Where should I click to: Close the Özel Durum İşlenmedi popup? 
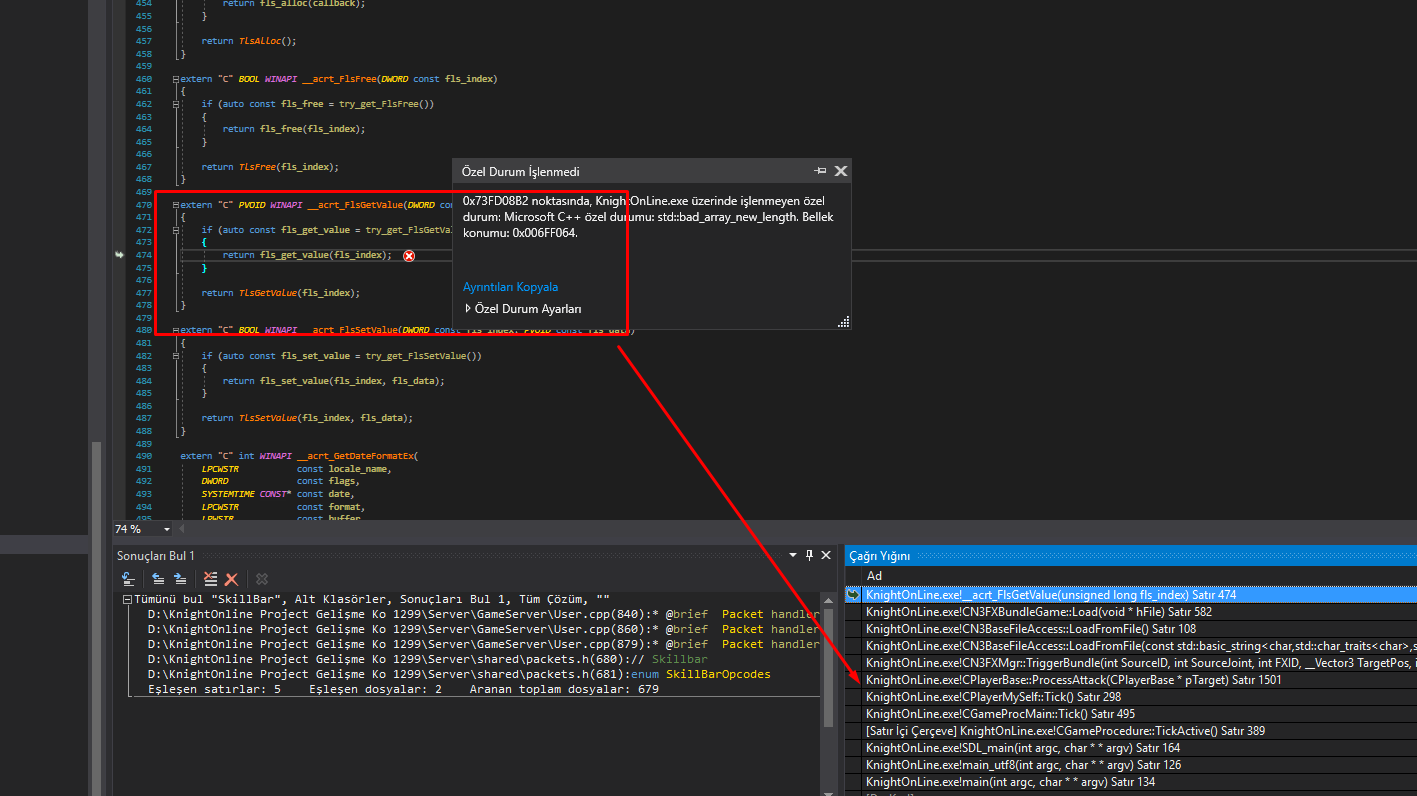[x=841, y=171]
